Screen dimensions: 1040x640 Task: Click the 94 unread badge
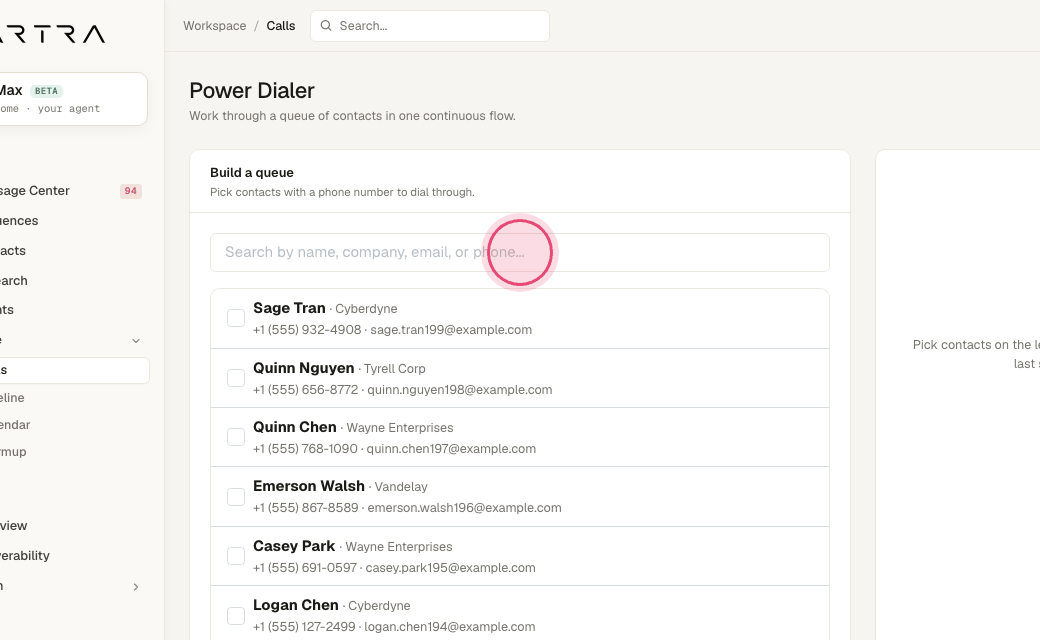[131, 191]
